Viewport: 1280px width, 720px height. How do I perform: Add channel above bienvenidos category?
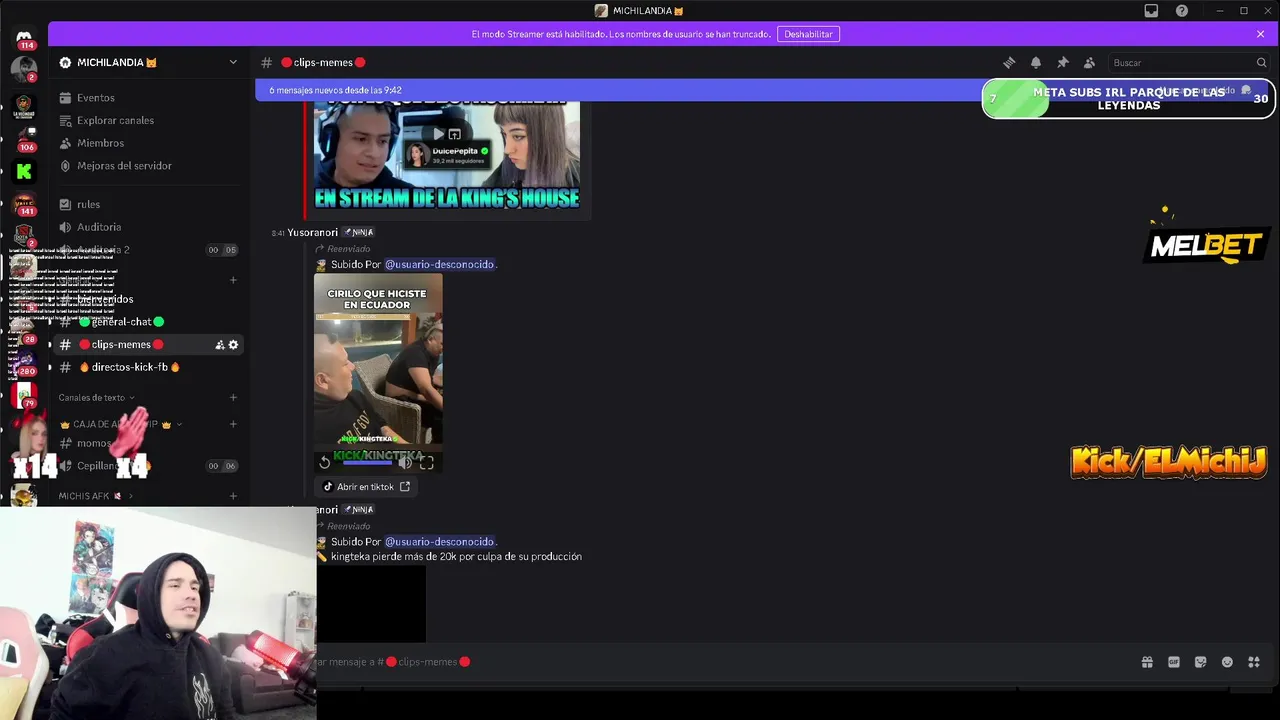pos(233,280)
